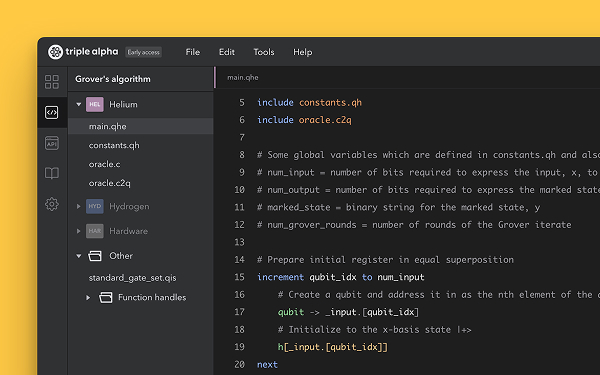The image size is (600, 375).
Task: Click the Function handles box icon
Action: point(106,297)
